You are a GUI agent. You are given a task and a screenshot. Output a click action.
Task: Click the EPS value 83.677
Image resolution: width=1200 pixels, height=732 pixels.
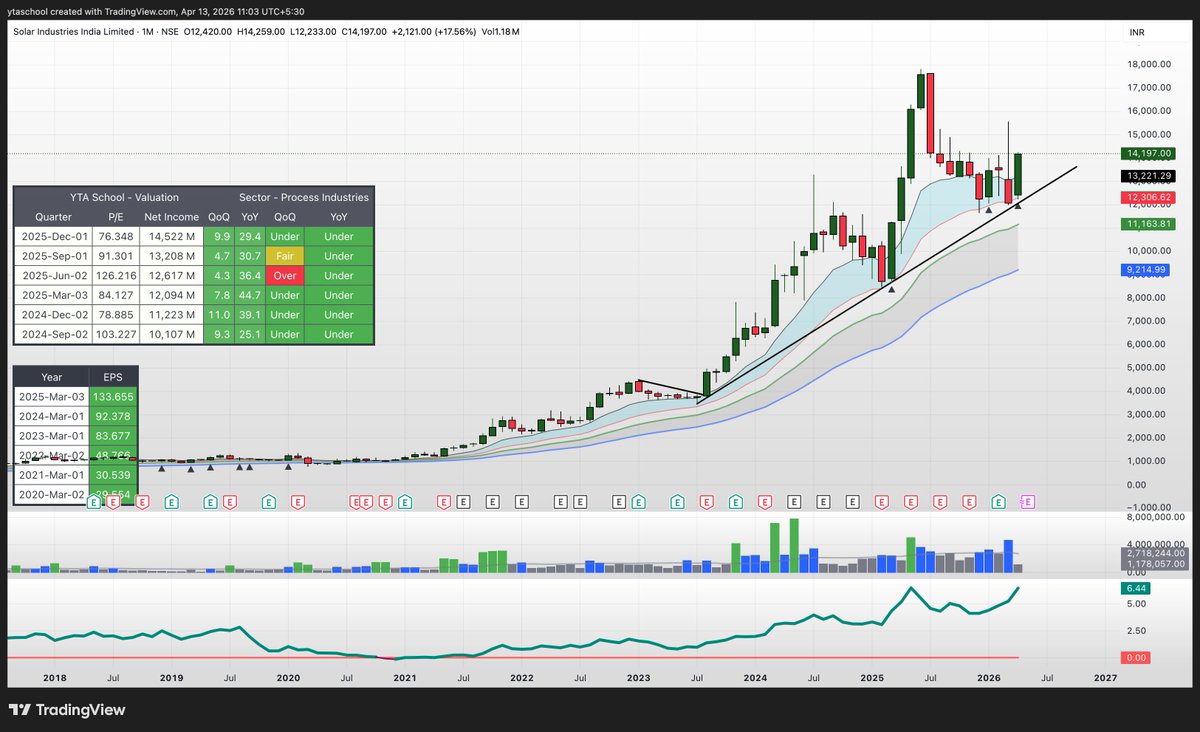point(114,436)
